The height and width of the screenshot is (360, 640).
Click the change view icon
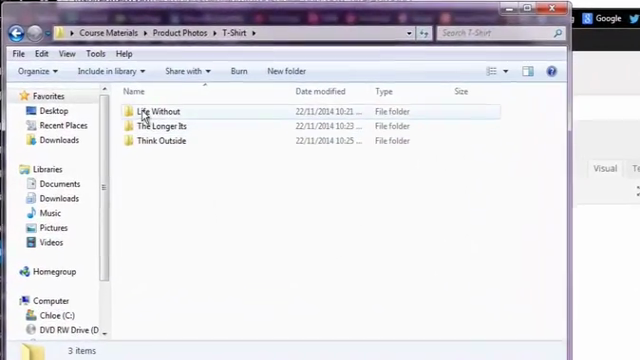click(492, 71)
